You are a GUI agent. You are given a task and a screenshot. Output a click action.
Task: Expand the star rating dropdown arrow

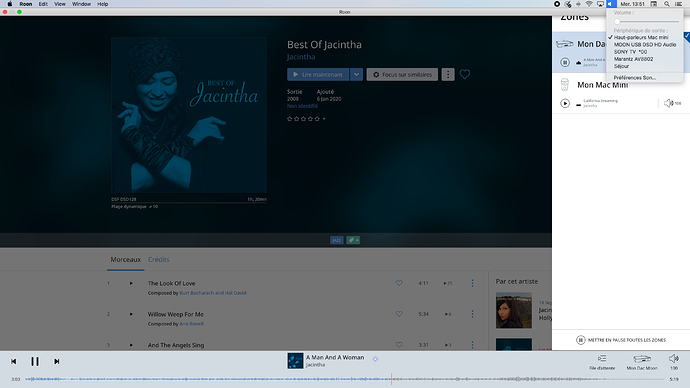coord(324,119)
